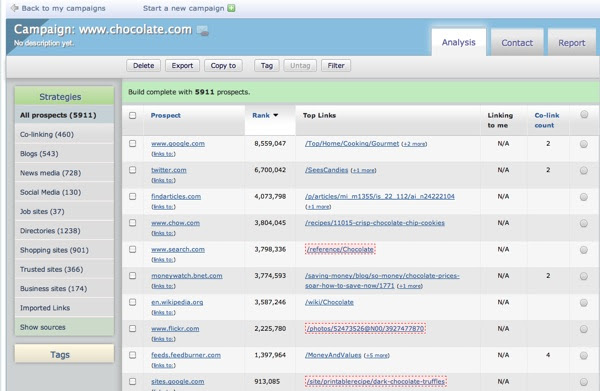600x391 pixels.
Task: Tick the www.search.com checkbox
Action: click(x=132, y=249)
